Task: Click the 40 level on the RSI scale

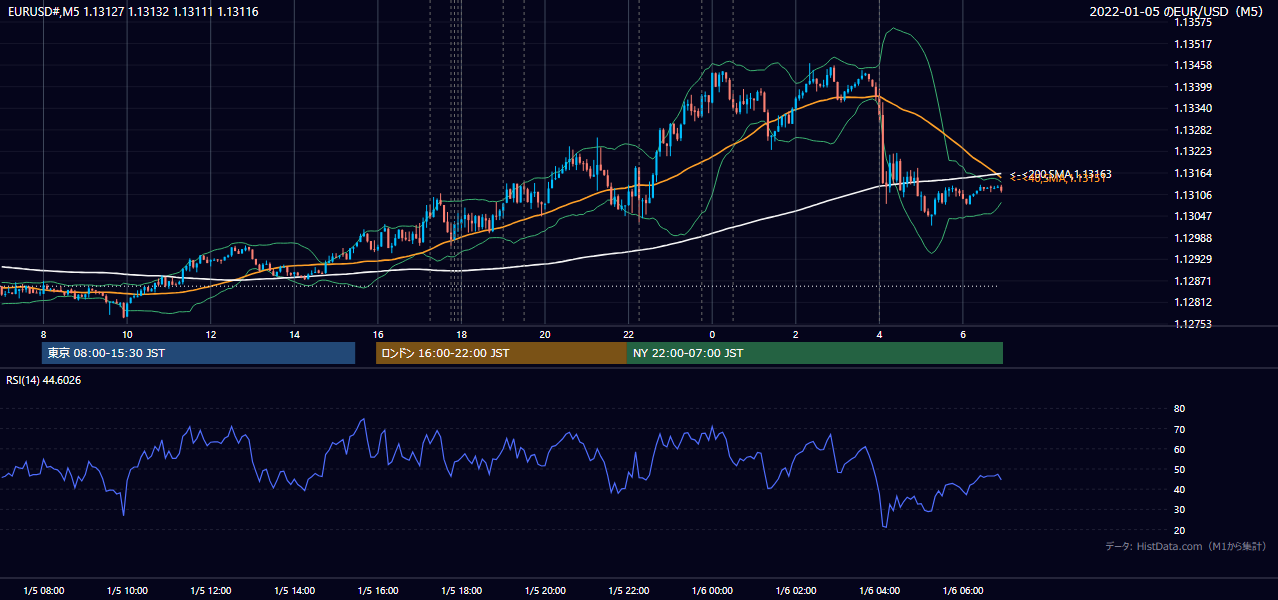Action: pos(1179,489)
